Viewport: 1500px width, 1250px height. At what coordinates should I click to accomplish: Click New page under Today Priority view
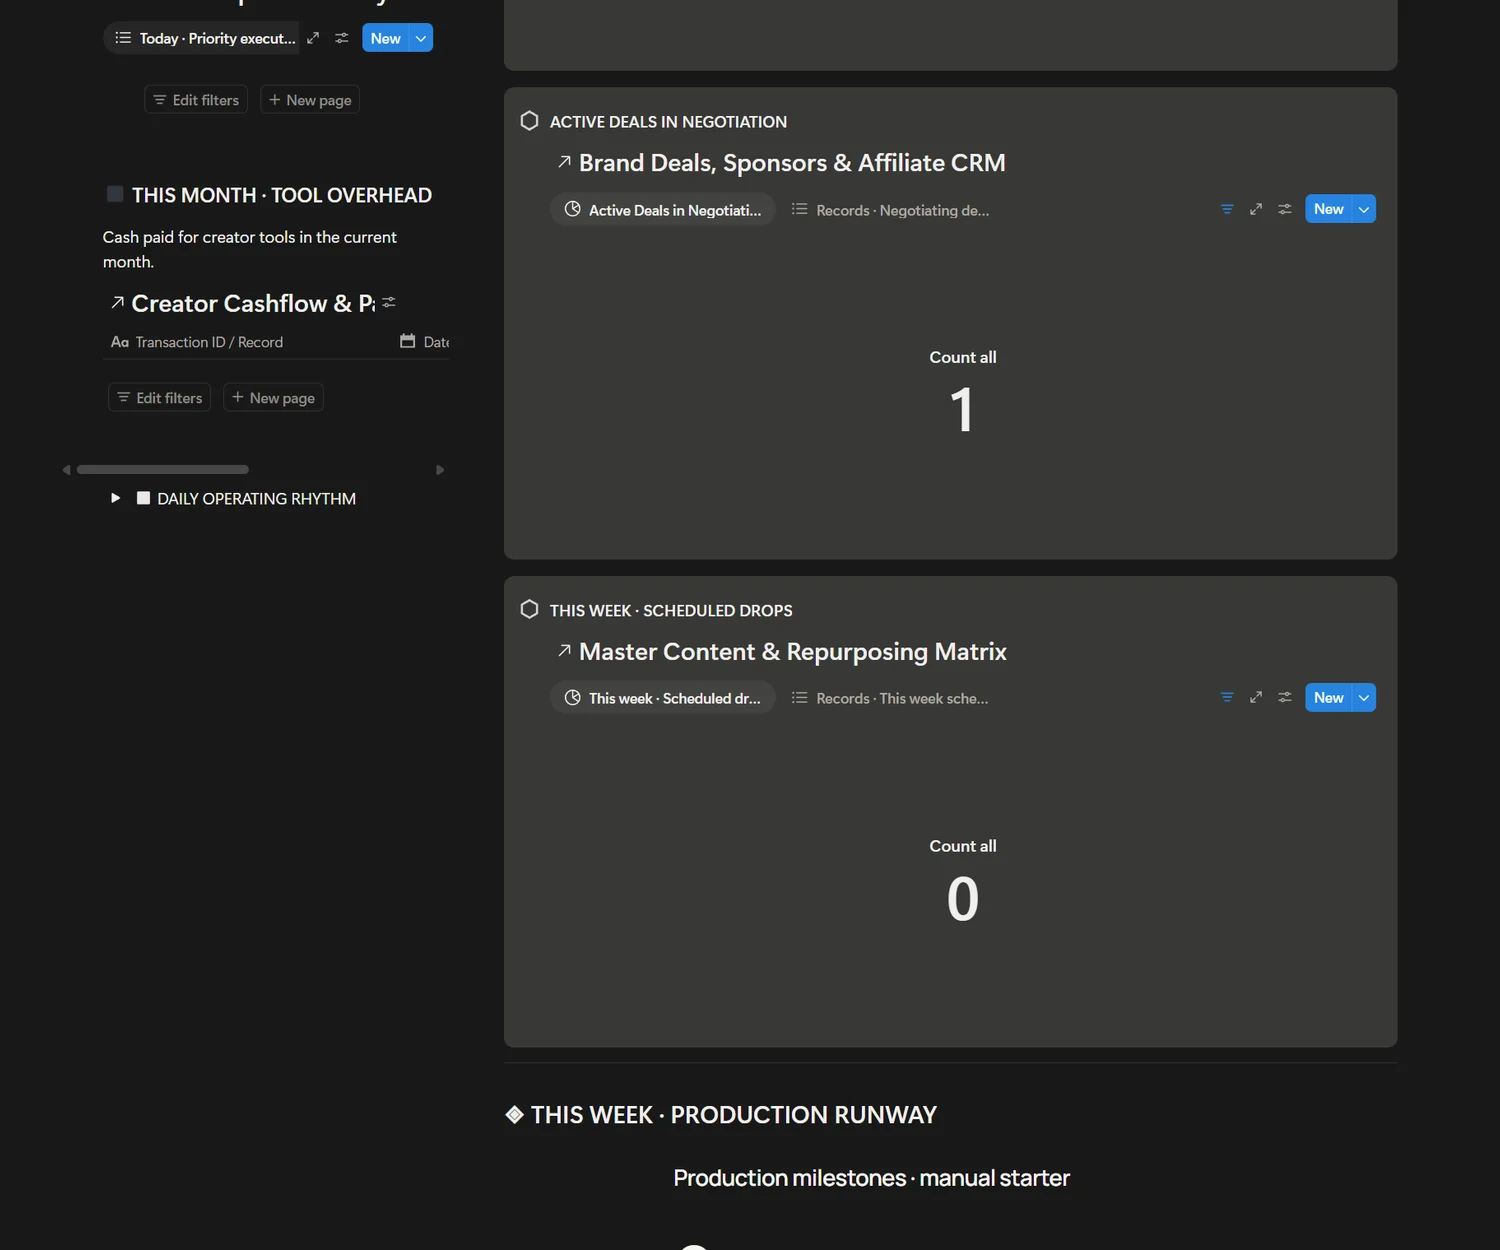pos(310,100)
